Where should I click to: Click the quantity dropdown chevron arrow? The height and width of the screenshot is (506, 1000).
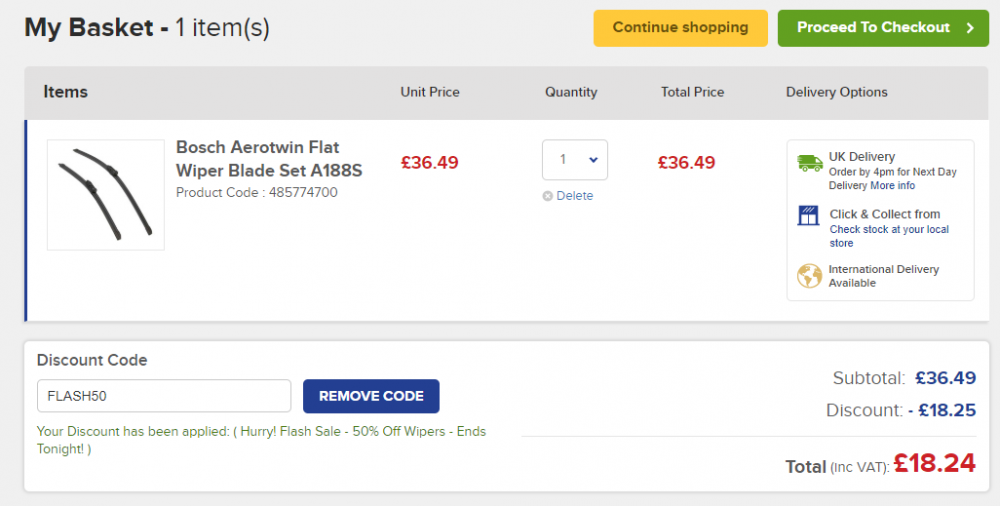[x=593, y=160]
